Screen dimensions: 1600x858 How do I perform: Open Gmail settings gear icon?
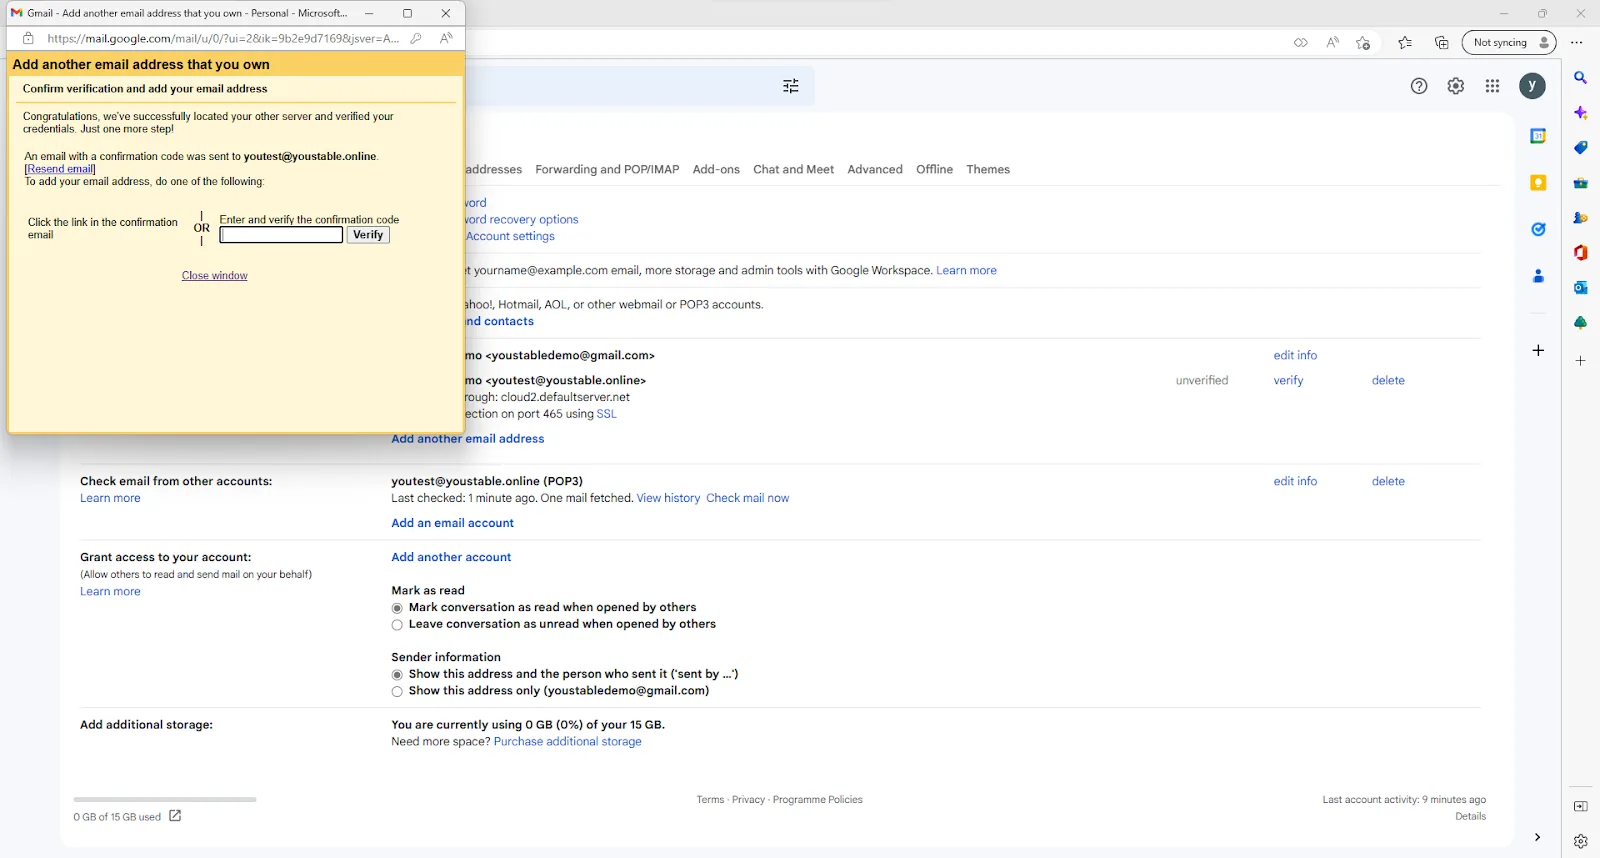click(x=1456, y=86)
